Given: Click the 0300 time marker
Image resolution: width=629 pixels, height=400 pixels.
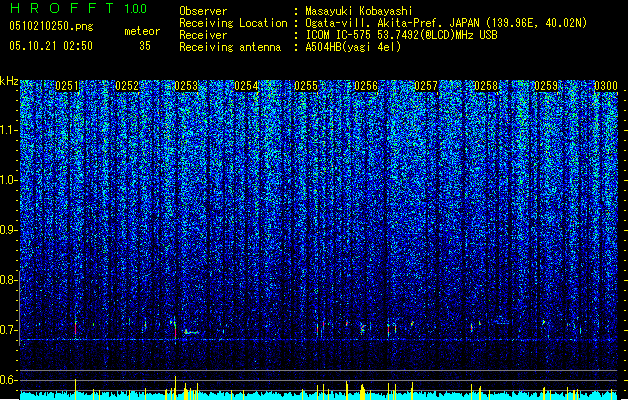Looking at the screenshot, I should [606, 86].
